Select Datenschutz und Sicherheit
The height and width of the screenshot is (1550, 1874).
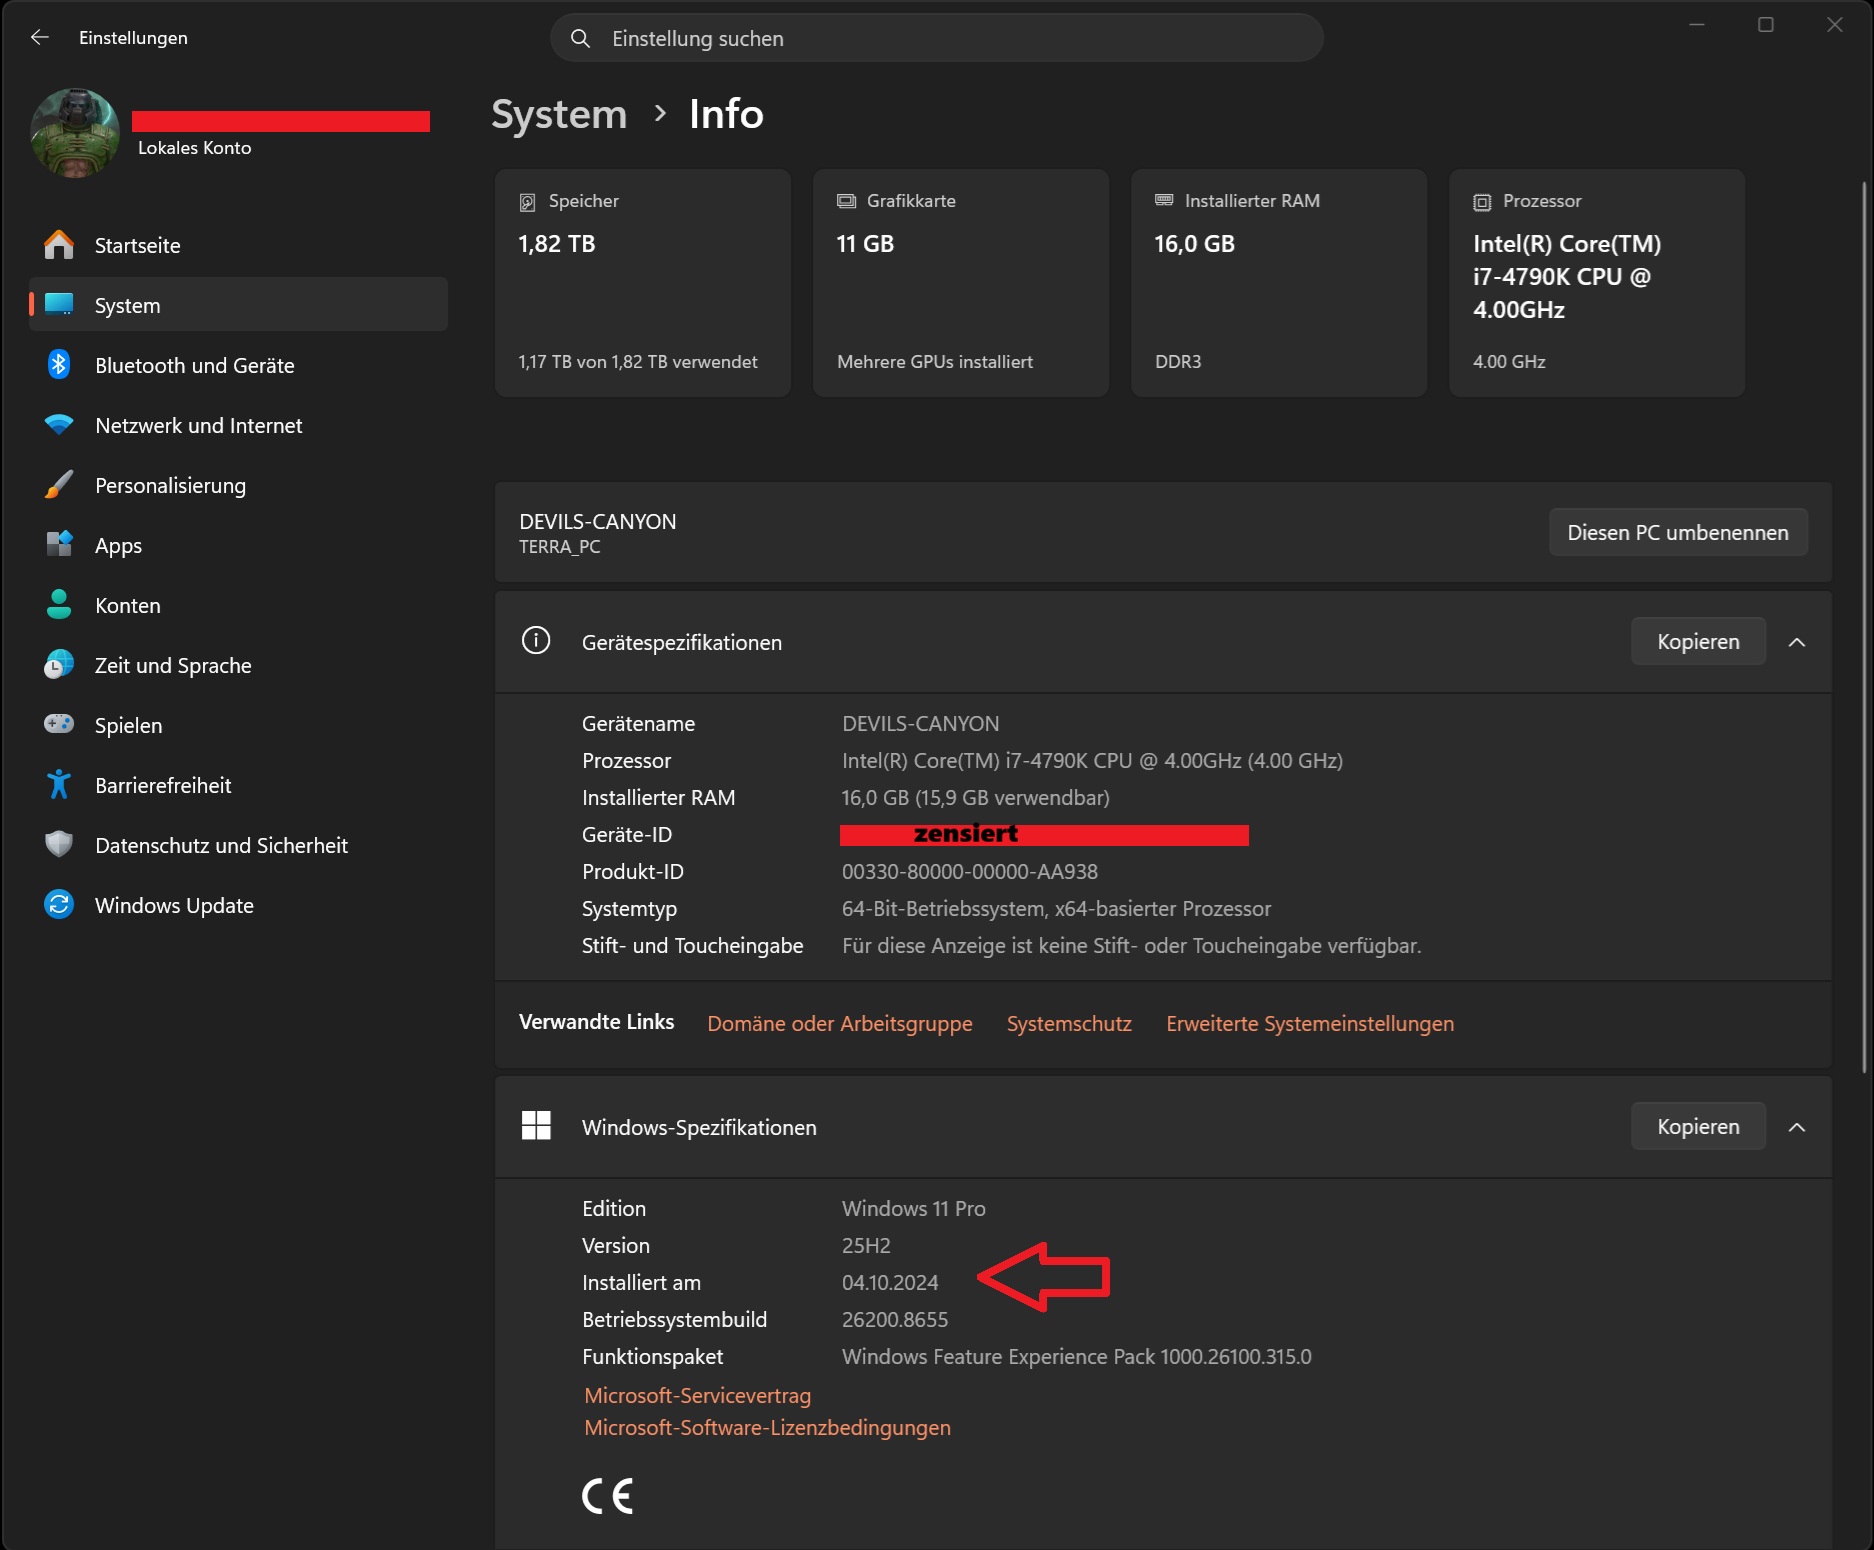pyautogui.click(x=238, y=845)
